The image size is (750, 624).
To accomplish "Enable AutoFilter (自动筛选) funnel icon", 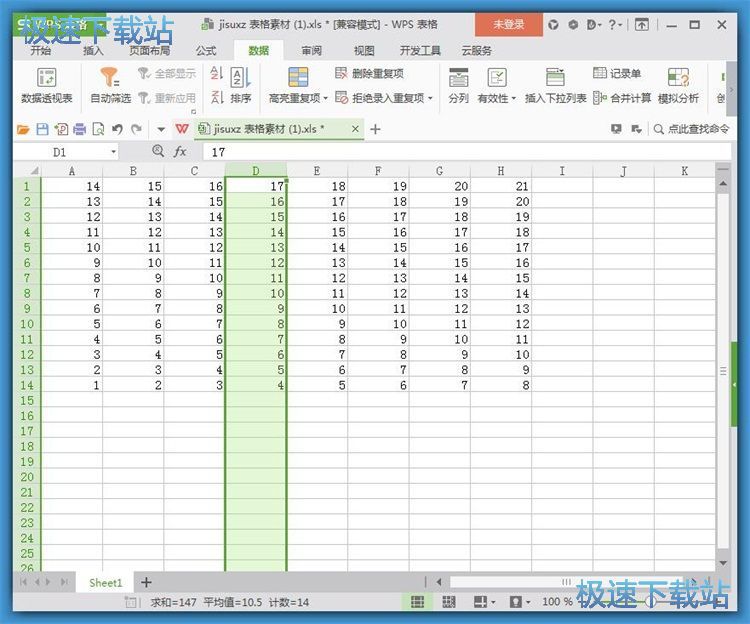I will (x=110, y=77).
